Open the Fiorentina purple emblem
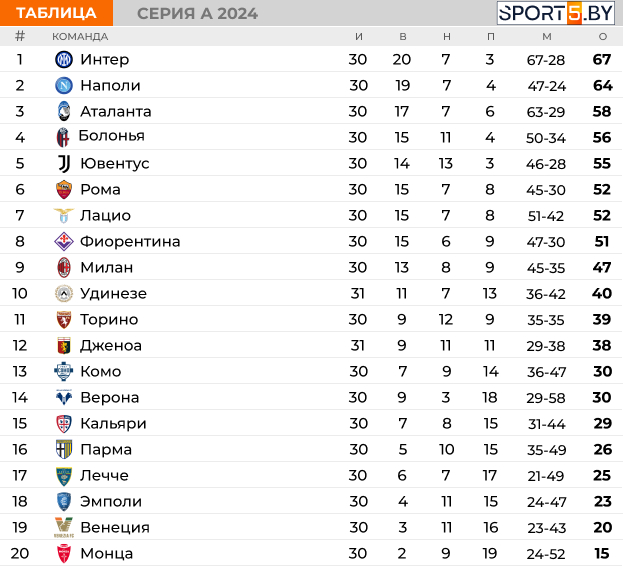 click(64, 241)
